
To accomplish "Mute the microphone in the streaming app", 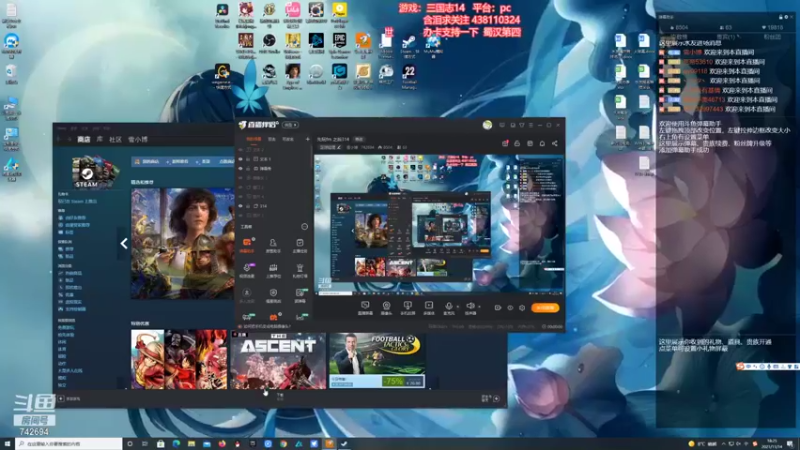I will pyautogui.click(x=448, y=307).
